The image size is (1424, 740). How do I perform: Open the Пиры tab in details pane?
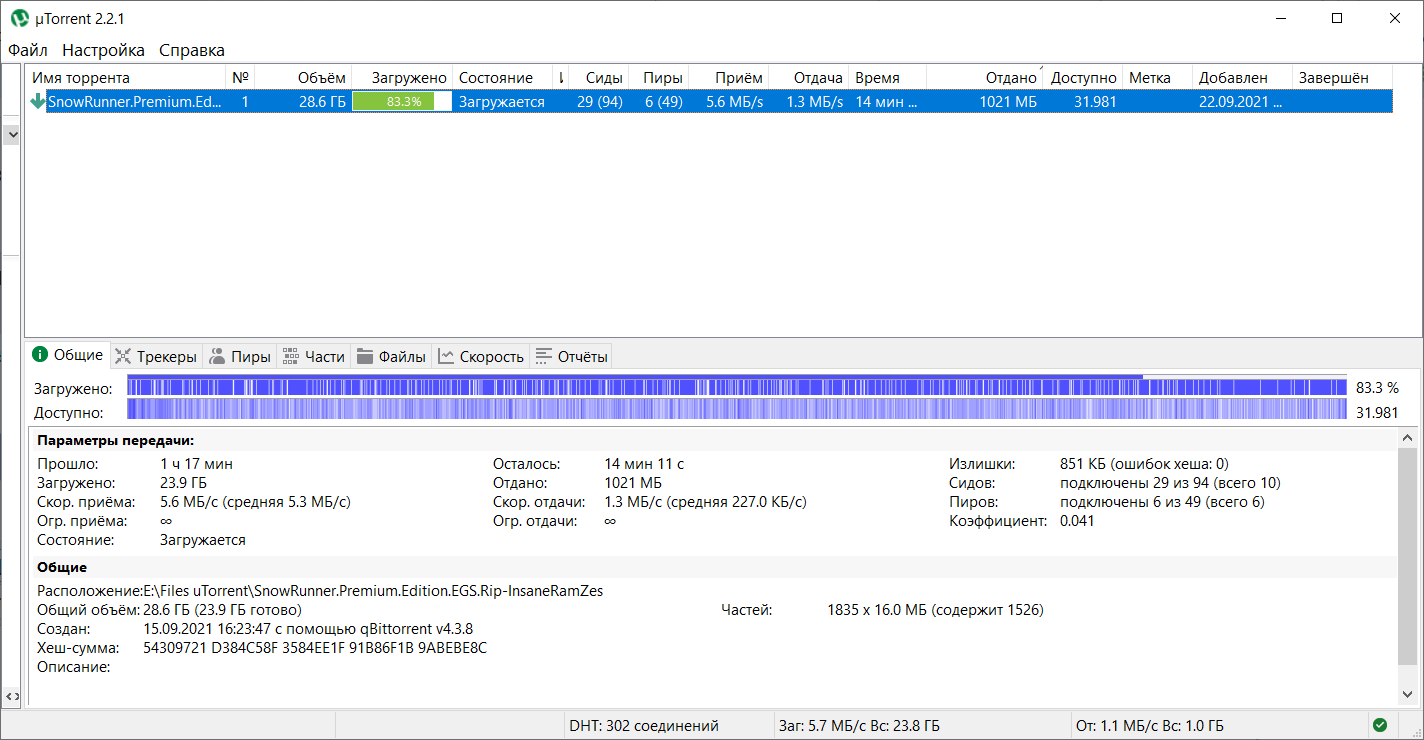coord(240,356)
